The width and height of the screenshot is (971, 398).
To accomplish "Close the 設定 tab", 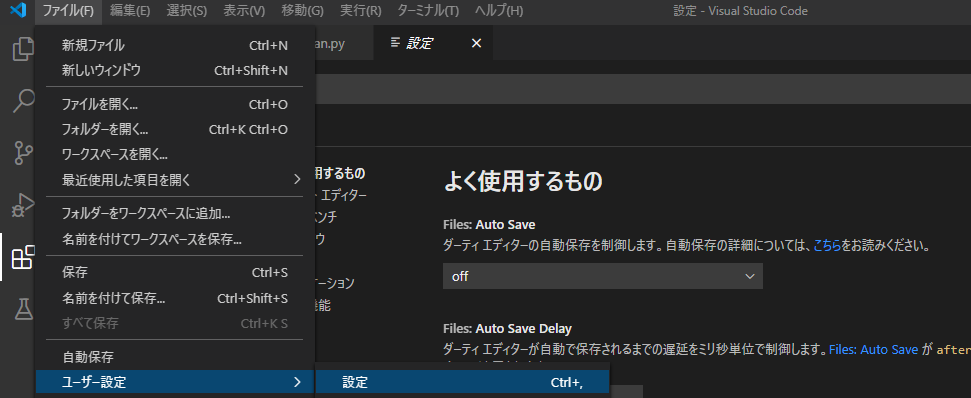I will 476,43.
